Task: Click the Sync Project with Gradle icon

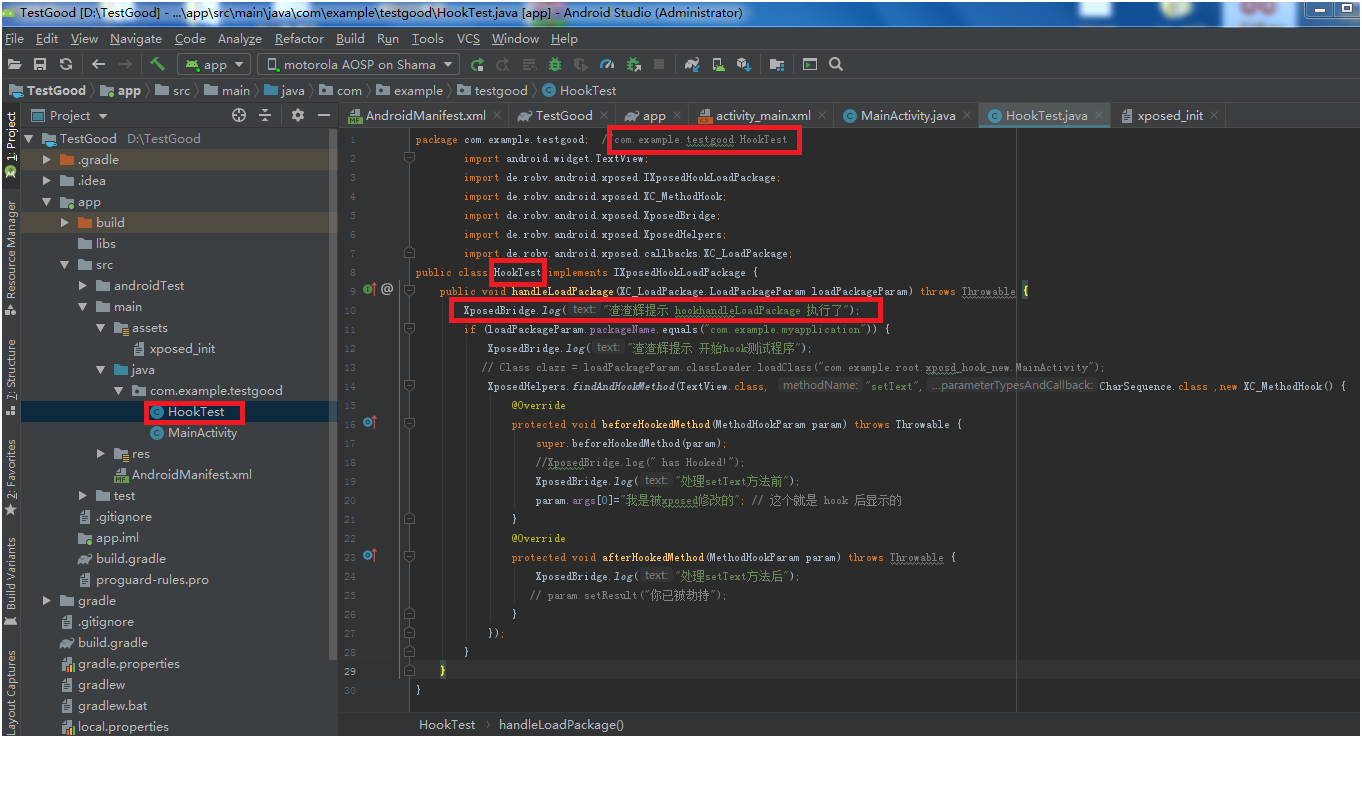Action: [692, 64]
